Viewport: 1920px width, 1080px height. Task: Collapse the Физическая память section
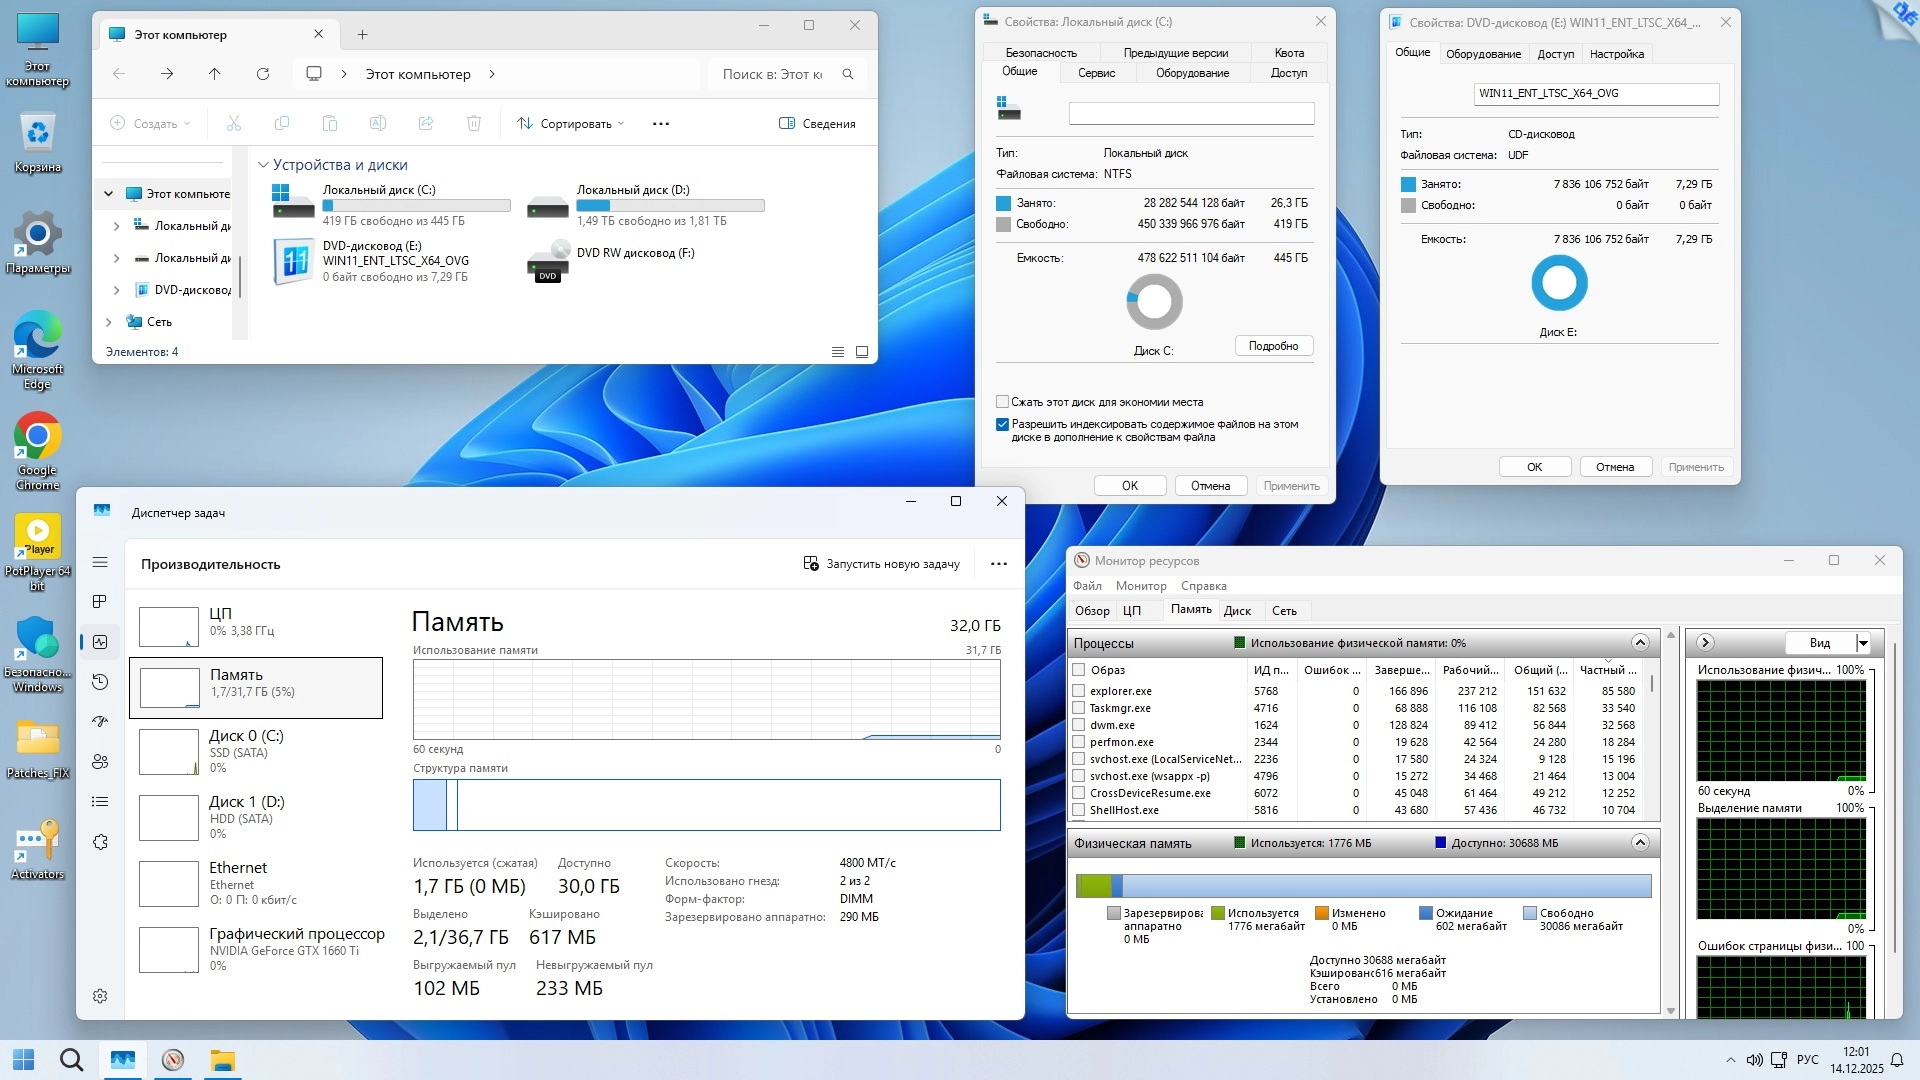pos(1640,843)
